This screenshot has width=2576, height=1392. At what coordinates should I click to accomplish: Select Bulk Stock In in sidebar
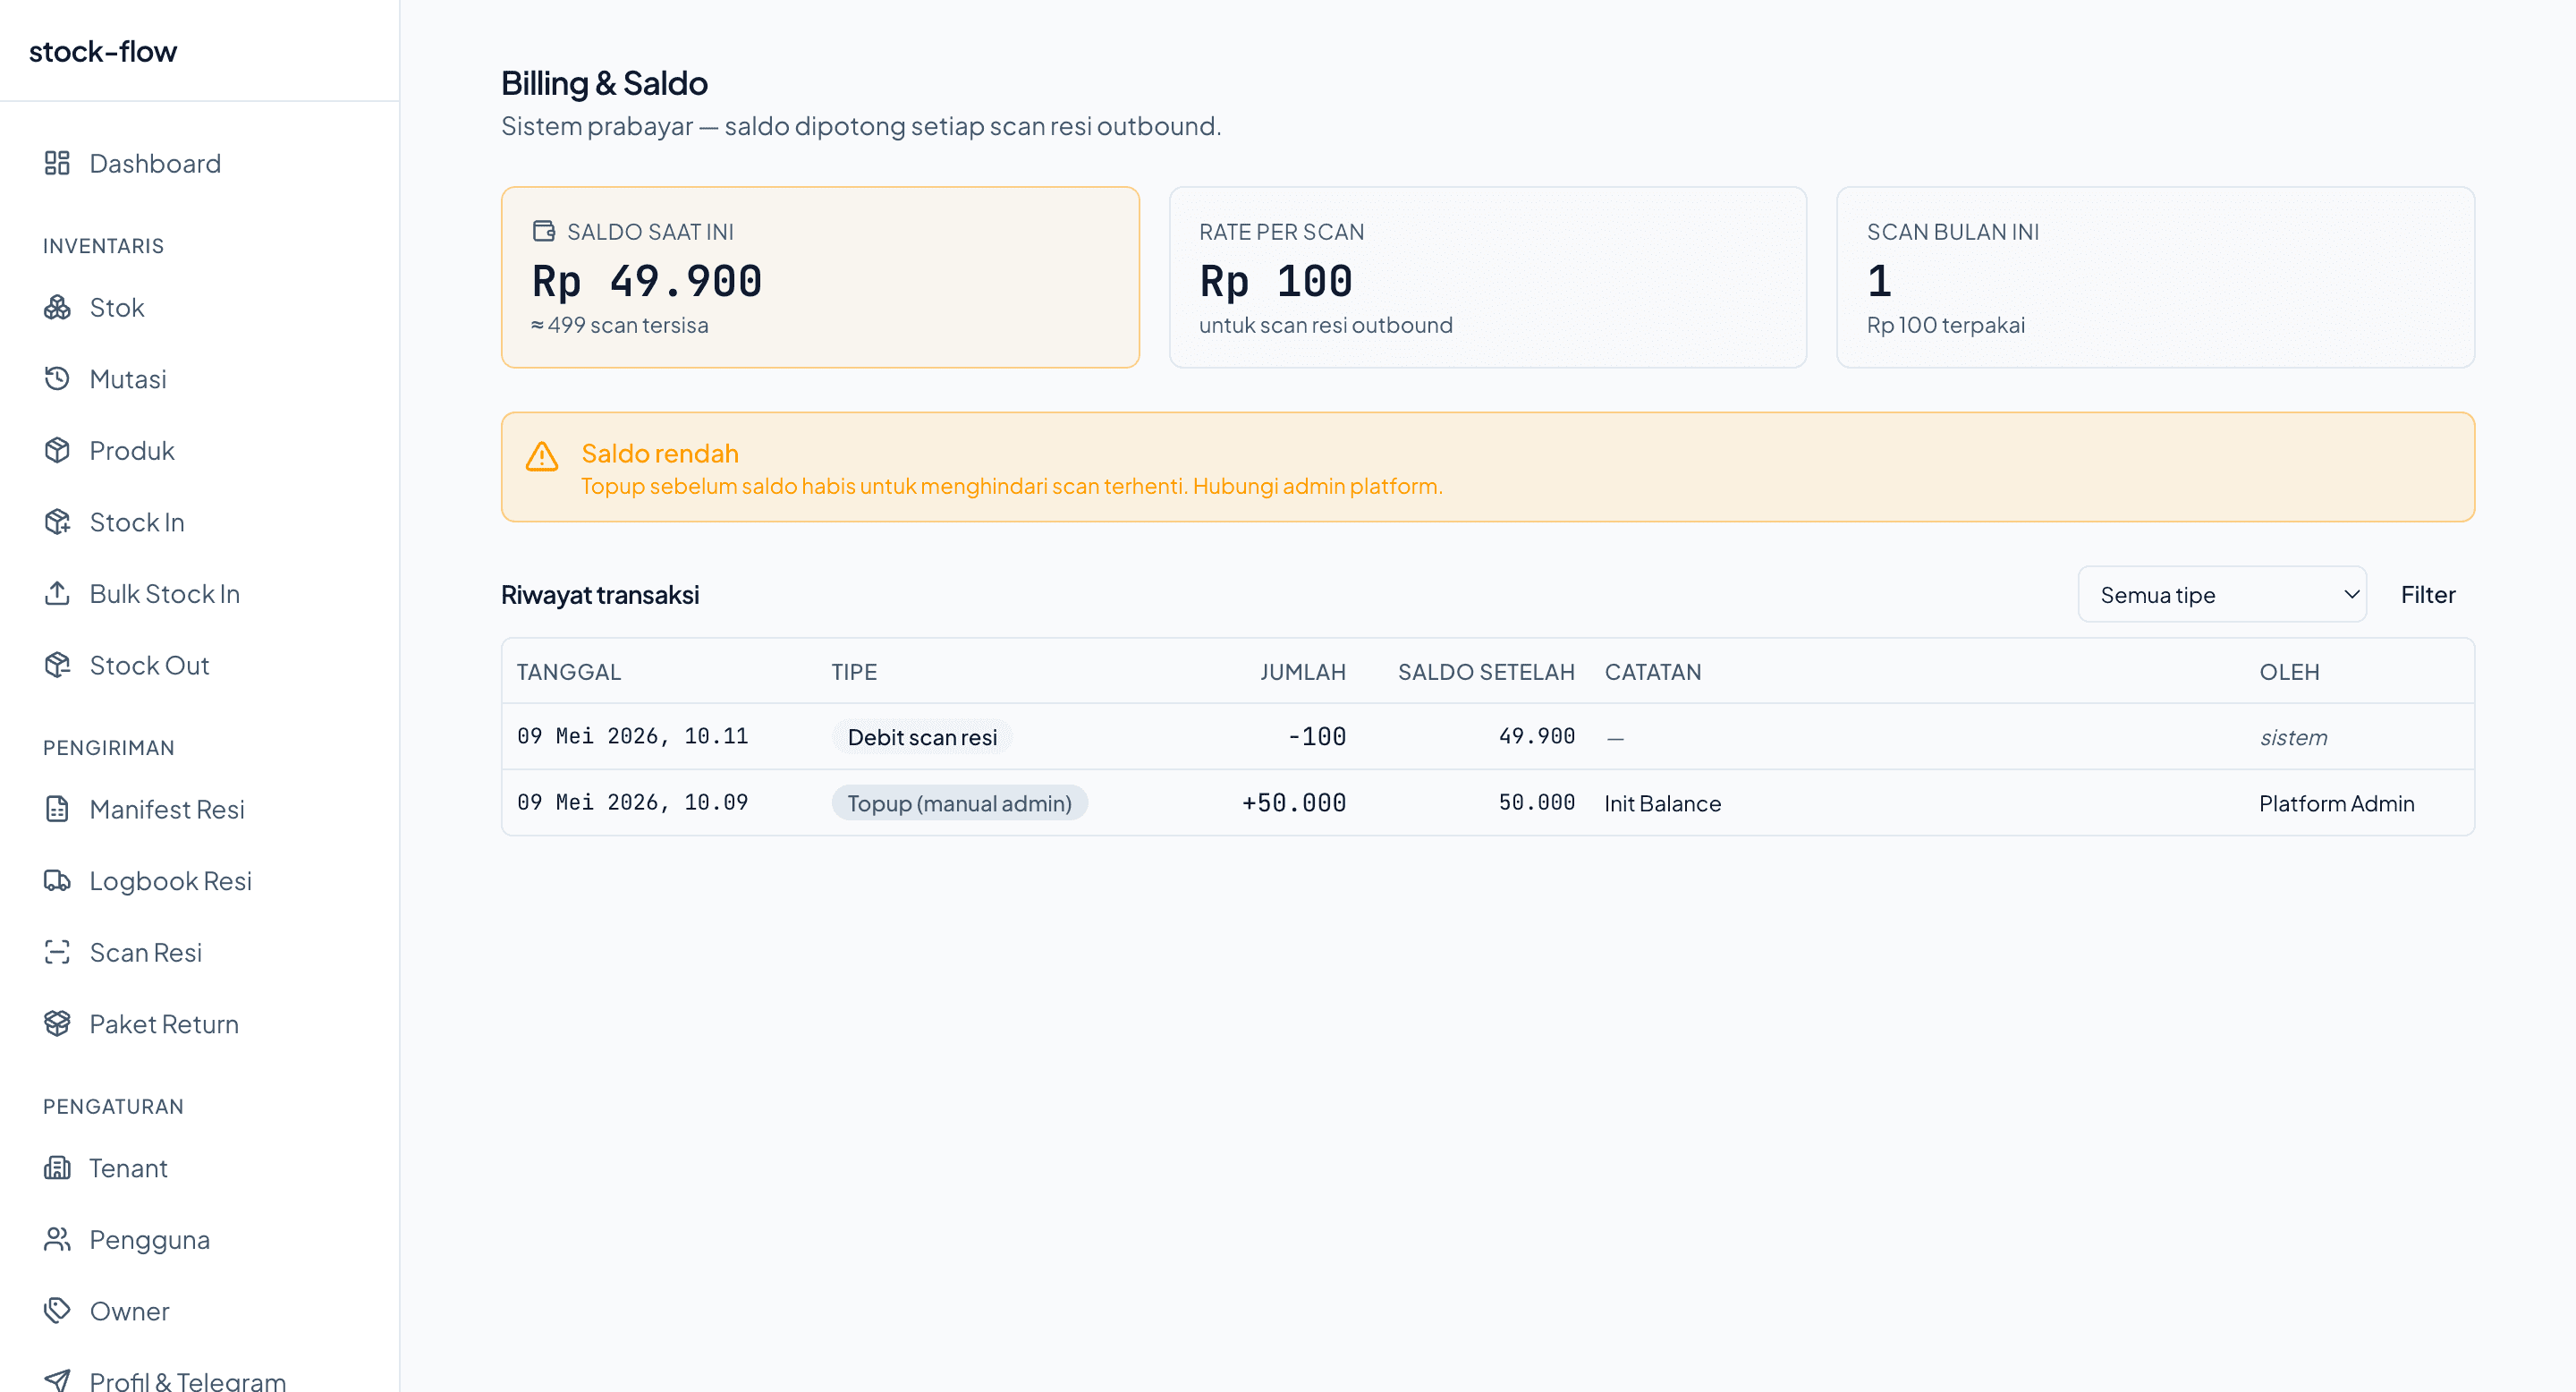(x=199, y=594)
